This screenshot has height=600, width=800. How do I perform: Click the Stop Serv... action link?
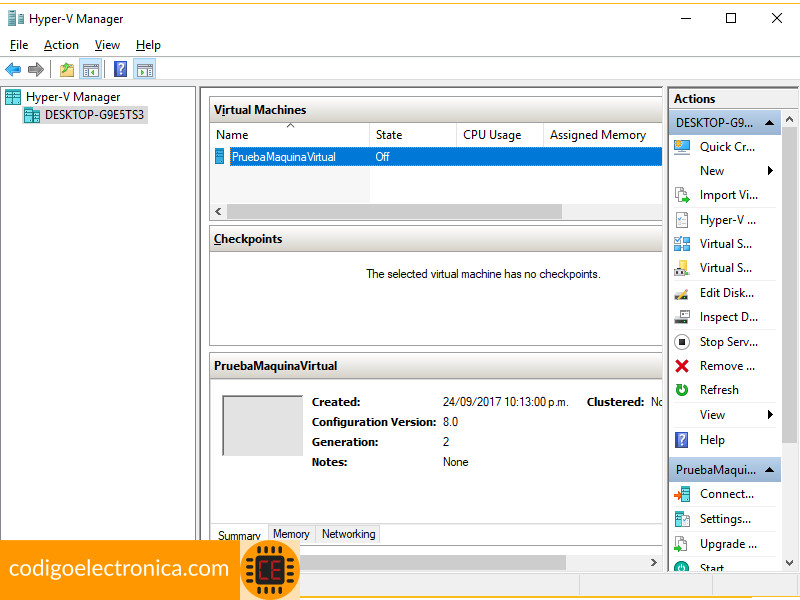tap(729, 342)
